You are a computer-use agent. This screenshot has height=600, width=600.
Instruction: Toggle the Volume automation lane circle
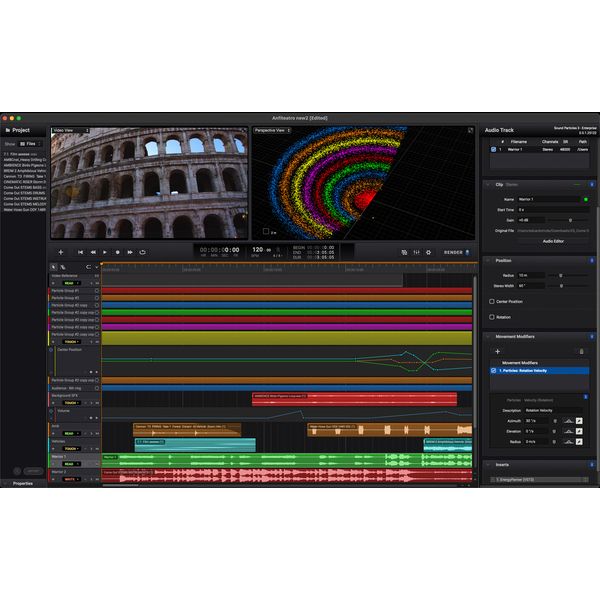[51, 411]
